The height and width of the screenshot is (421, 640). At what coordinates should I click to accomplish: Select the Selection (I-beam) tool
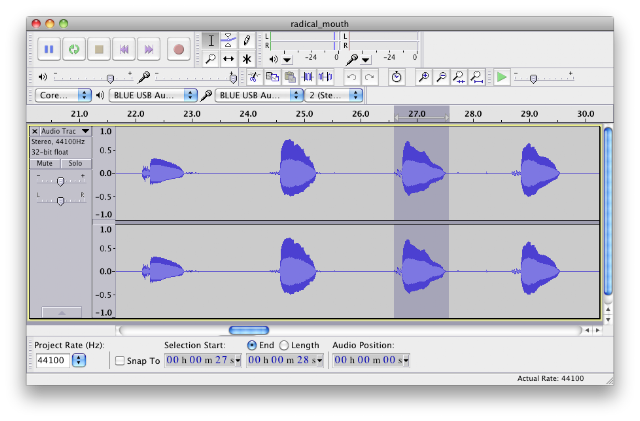(211, 40)
